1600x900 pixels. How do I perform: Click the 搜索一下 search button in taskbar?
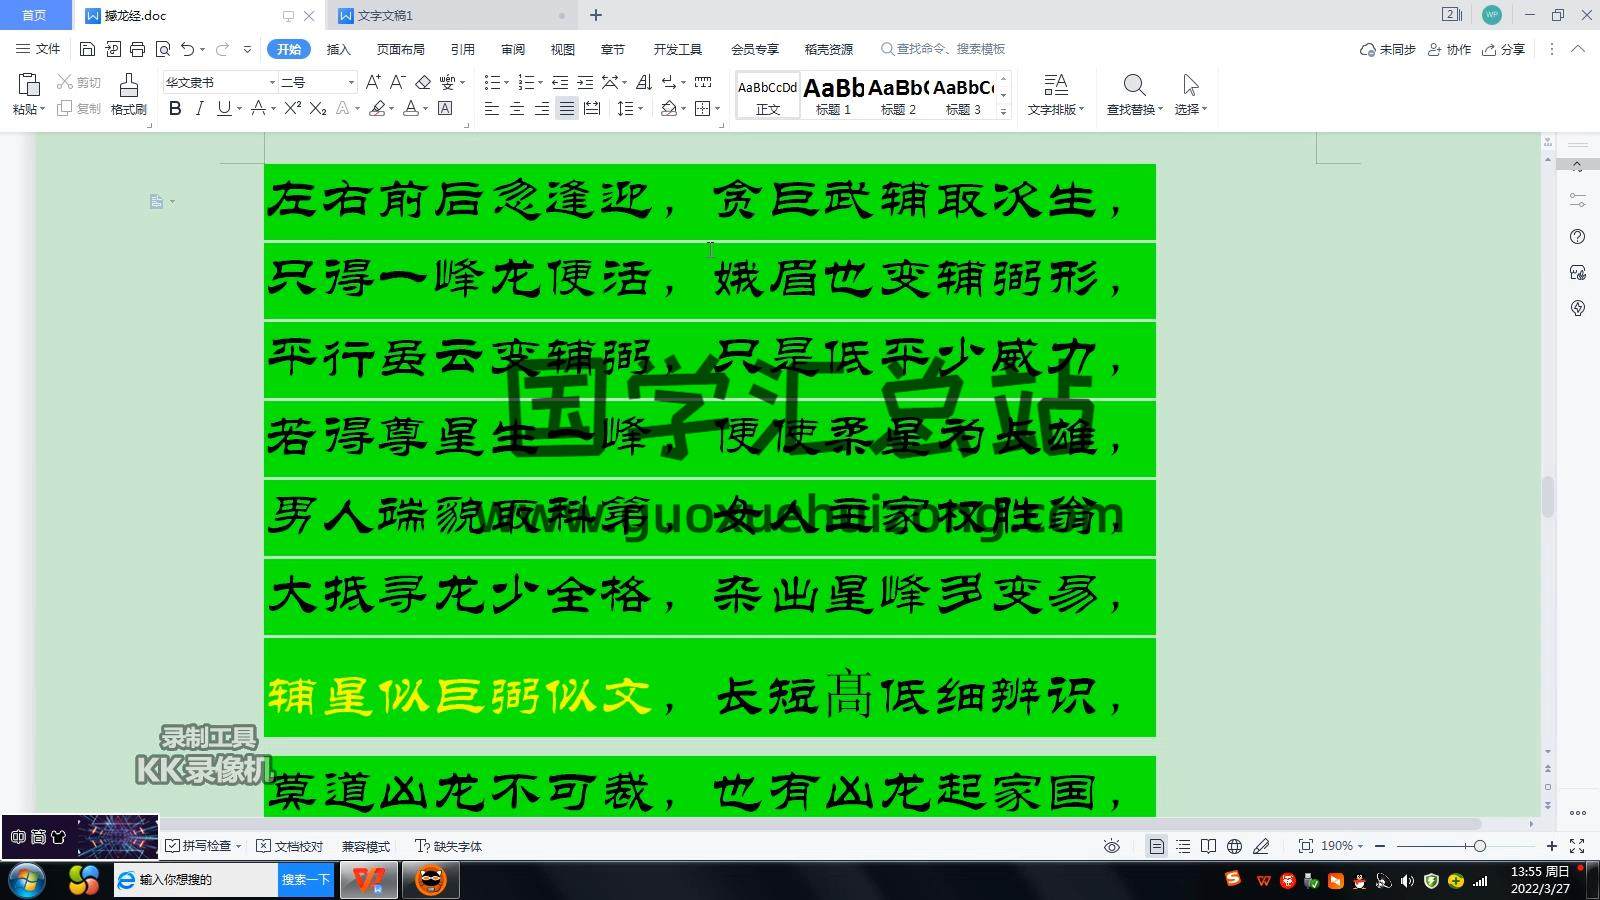click(305, 880)
